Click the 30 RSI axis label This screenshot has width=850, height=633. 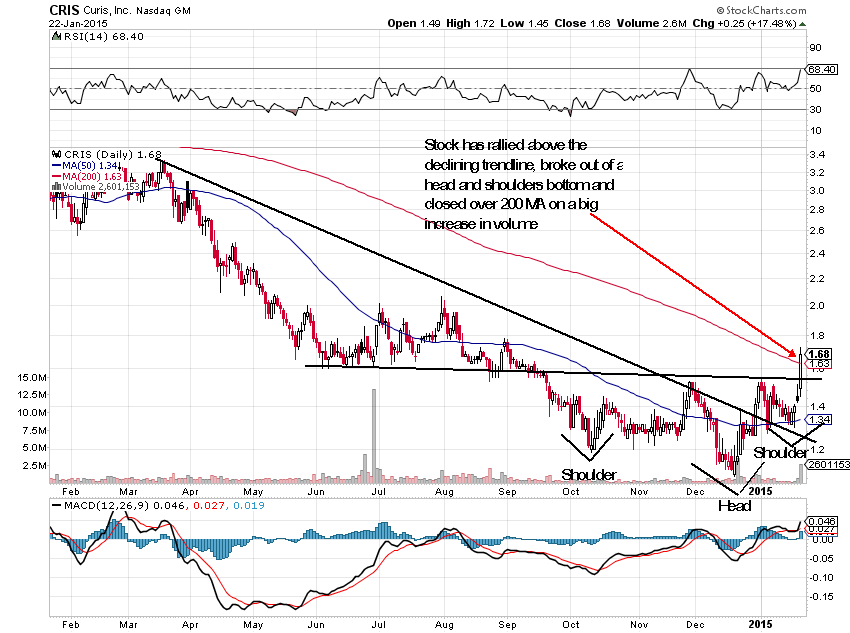(x=815, y=109)
